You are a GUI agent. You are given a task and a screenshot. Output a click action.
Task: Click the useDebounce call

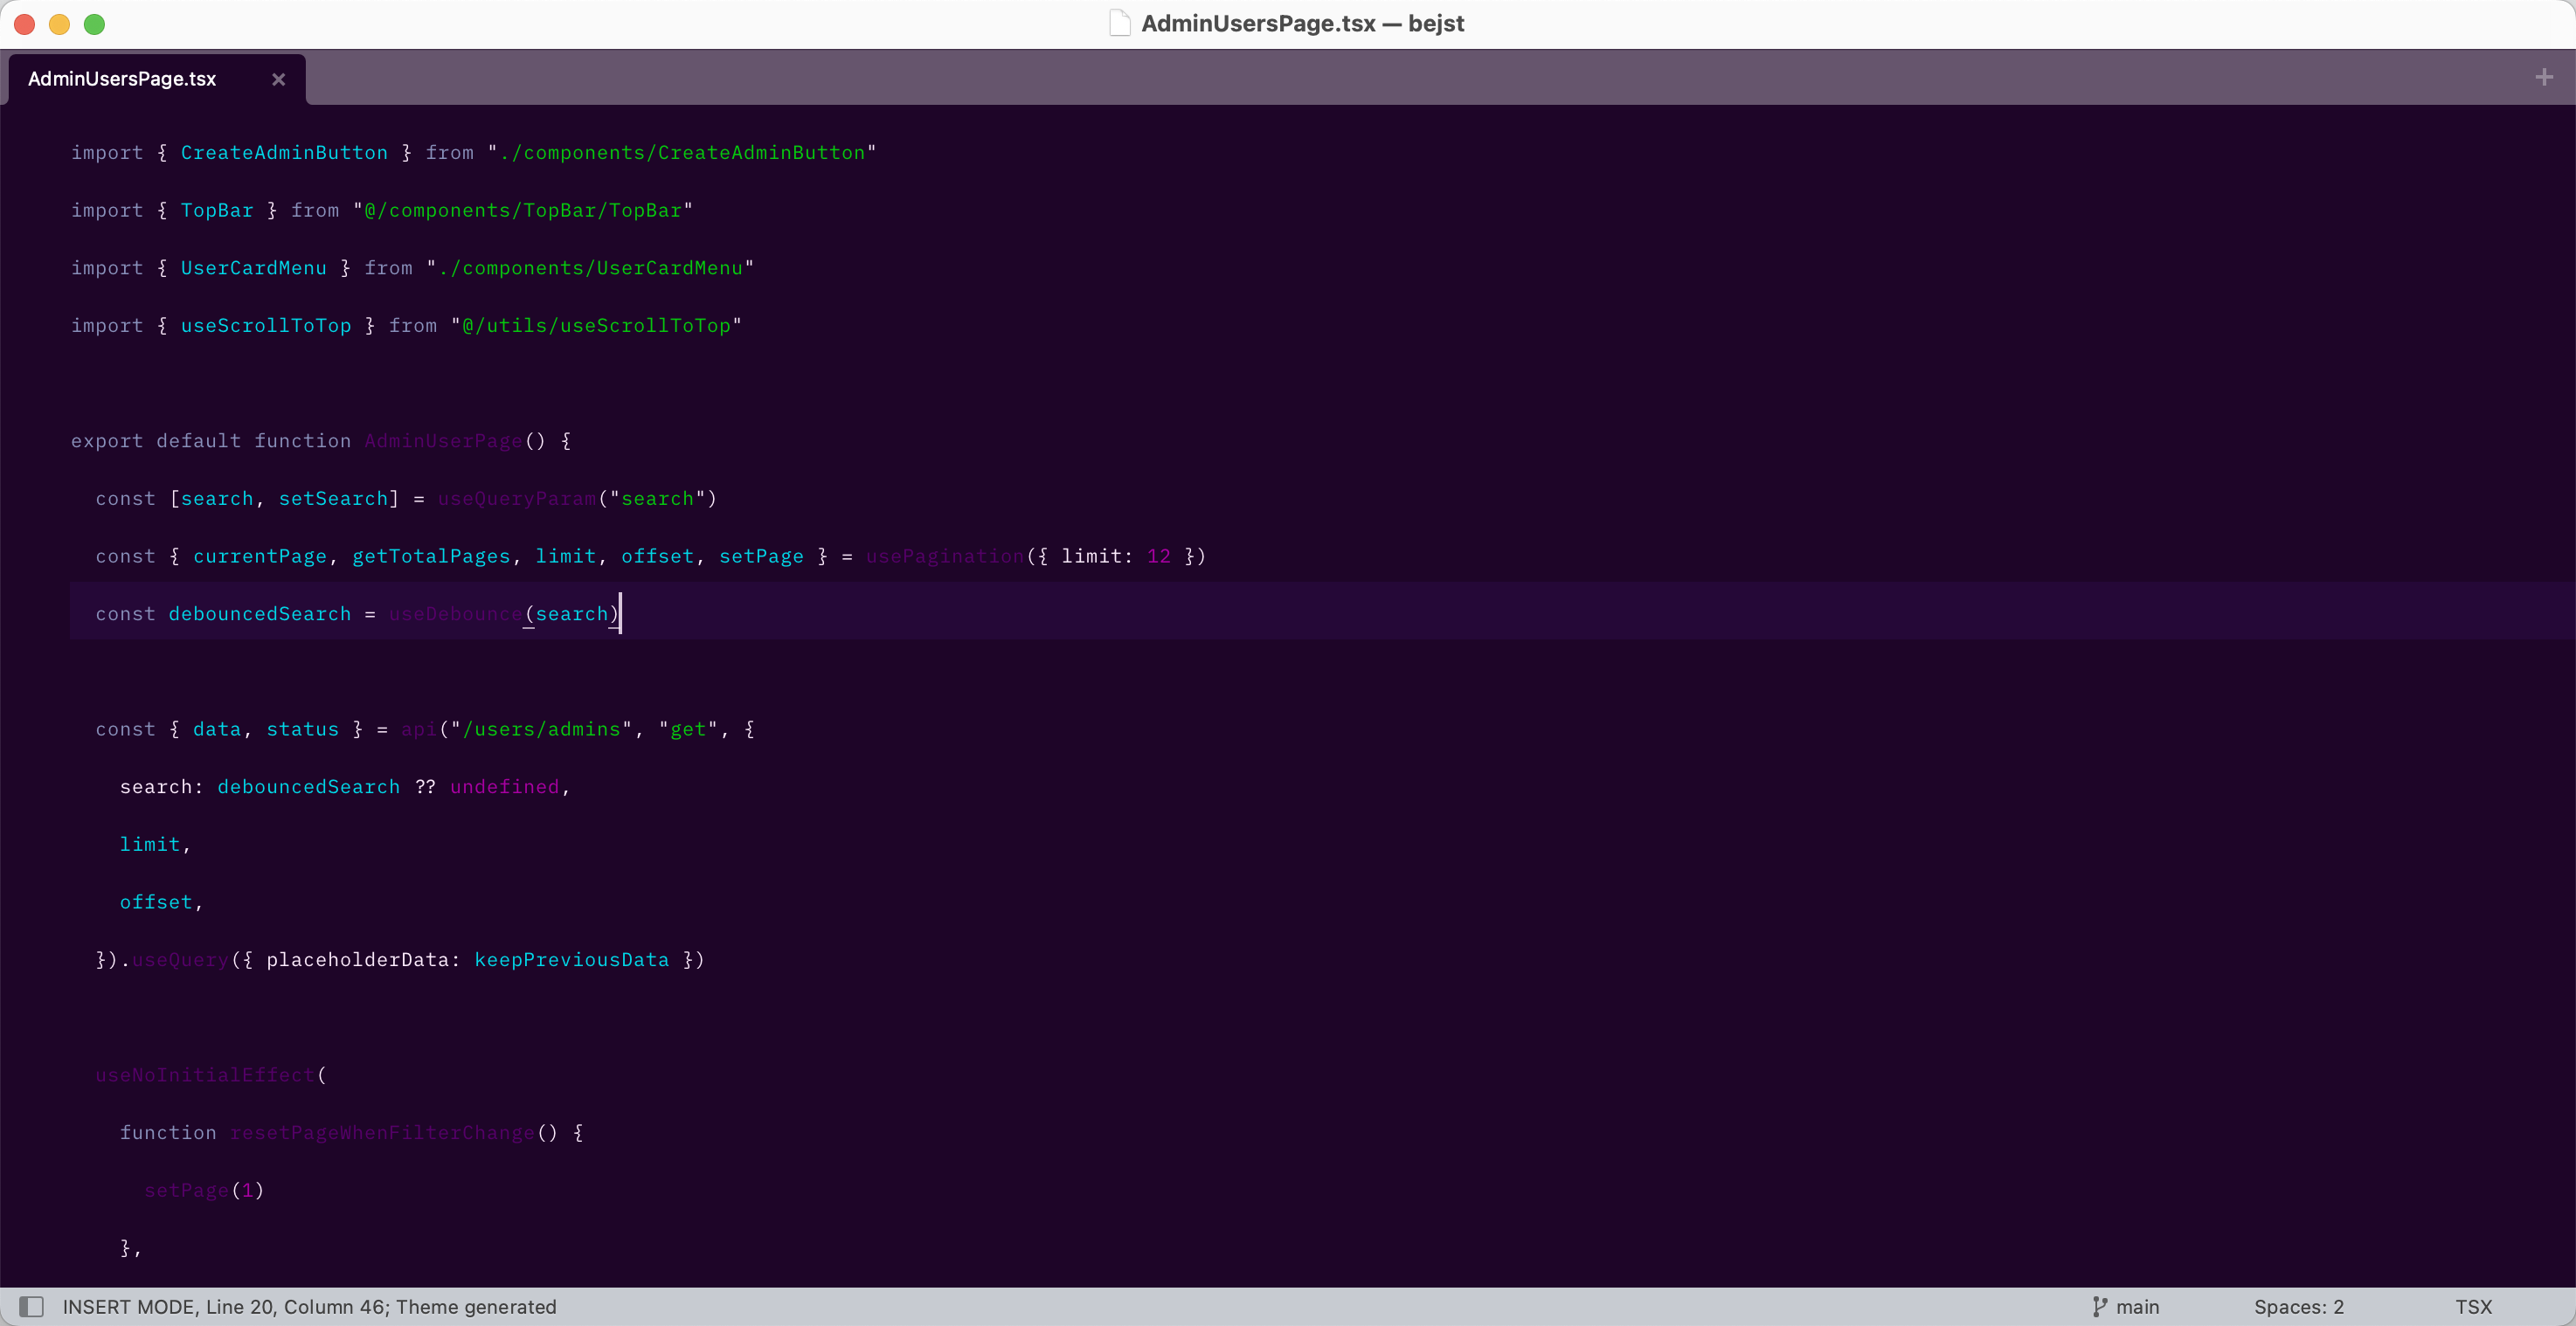(456, 614)
